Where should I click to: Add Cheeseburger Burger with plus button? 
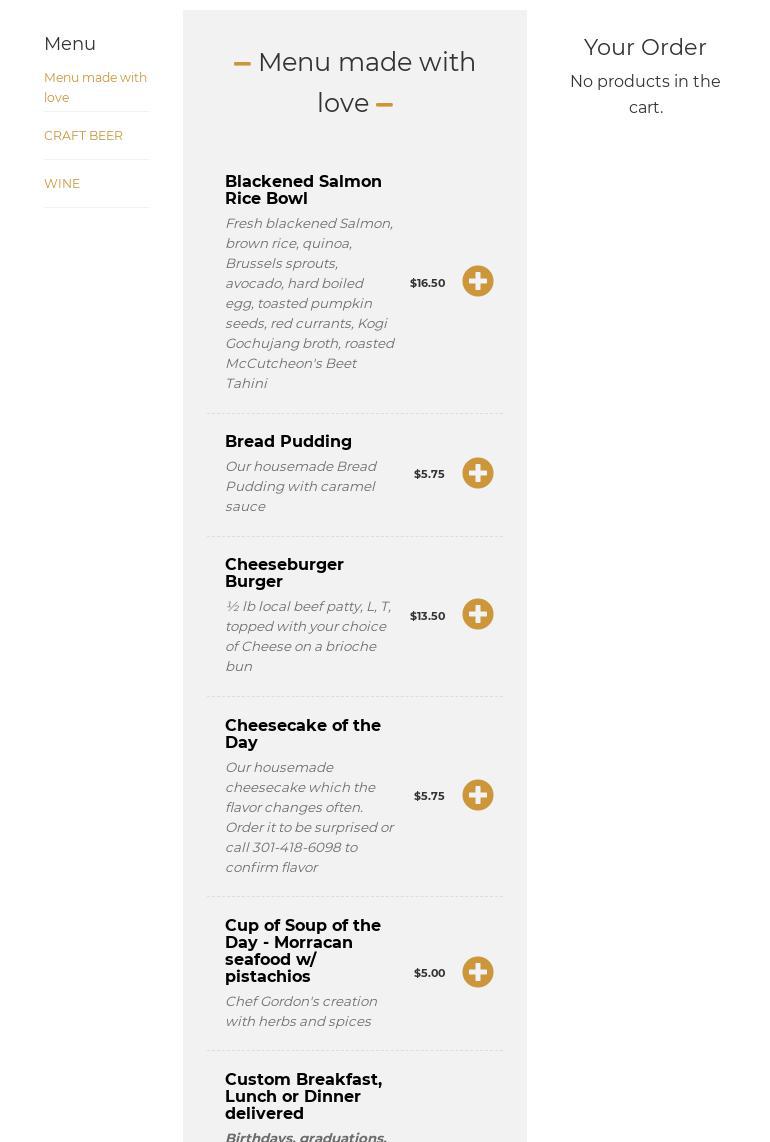(x=477, y=614)
